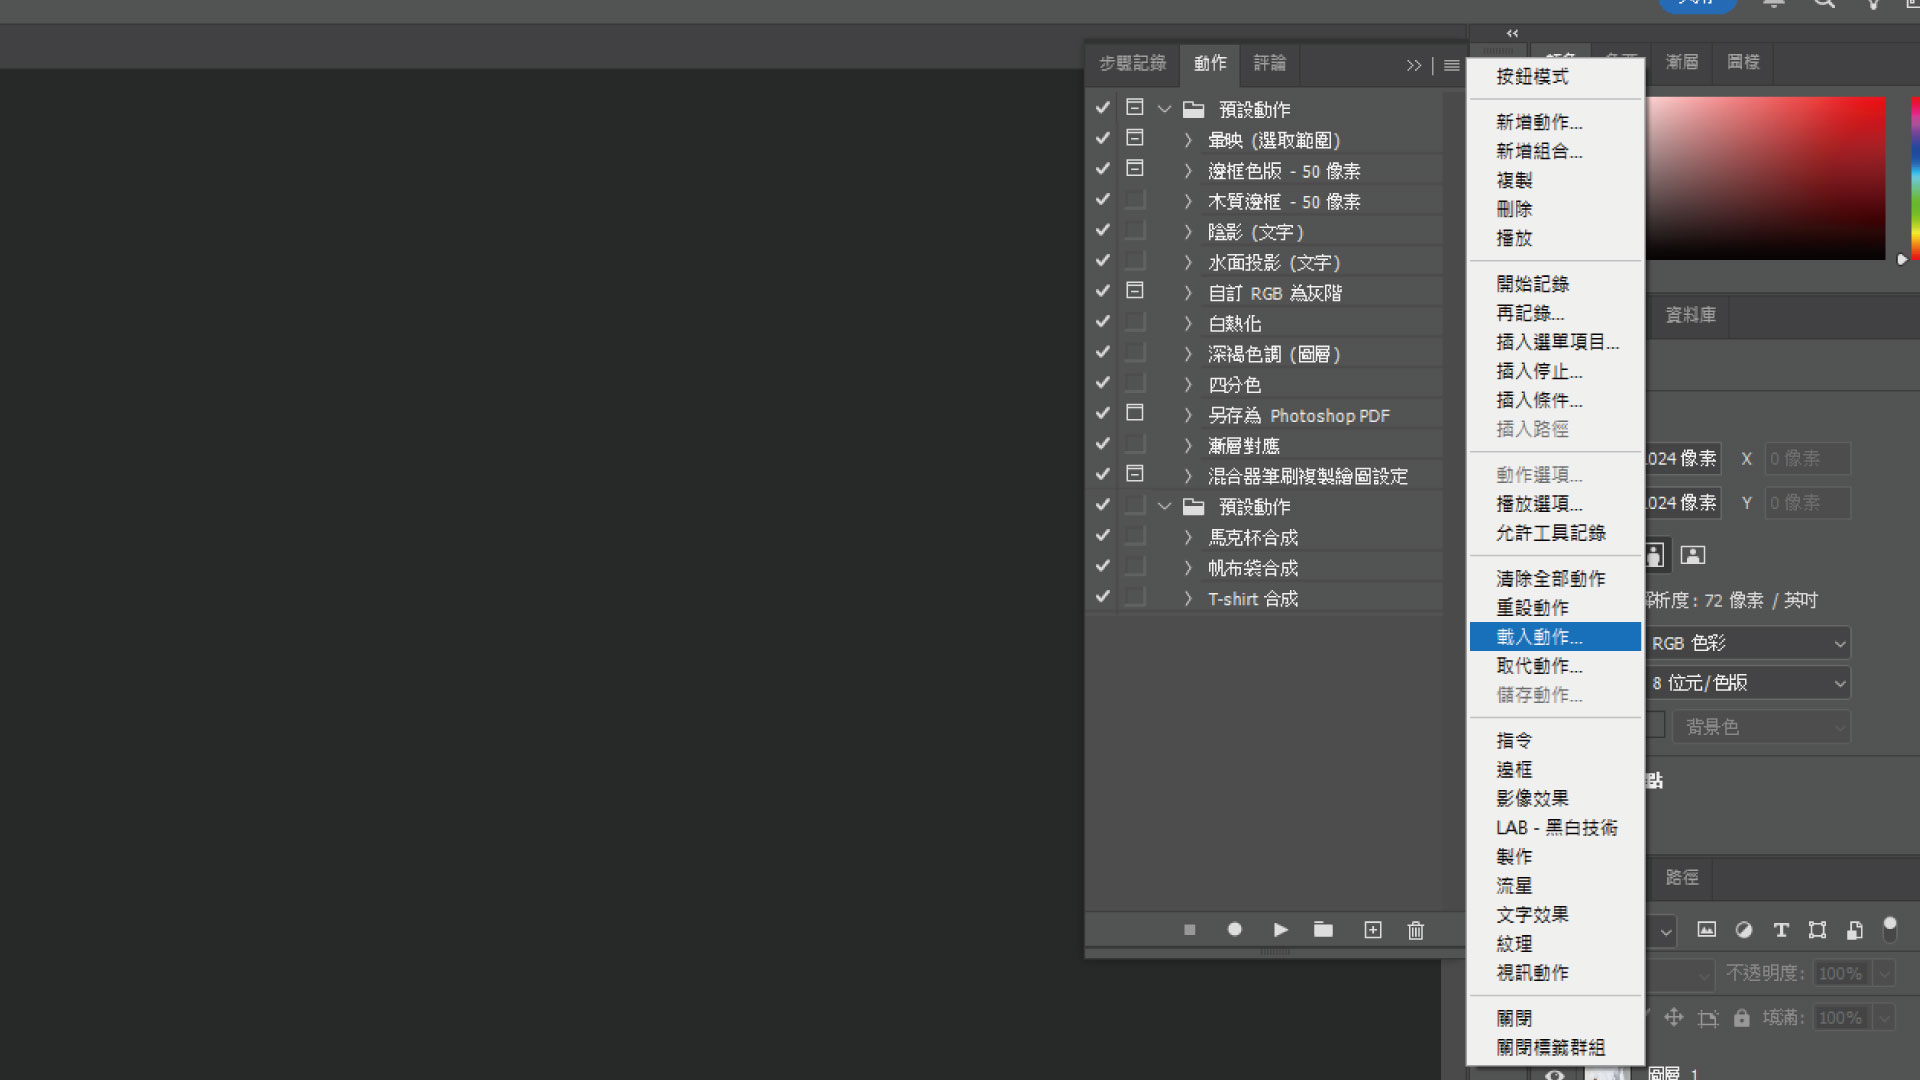Choose 播放選項... from the panel menu

(x=1555, y=504)
